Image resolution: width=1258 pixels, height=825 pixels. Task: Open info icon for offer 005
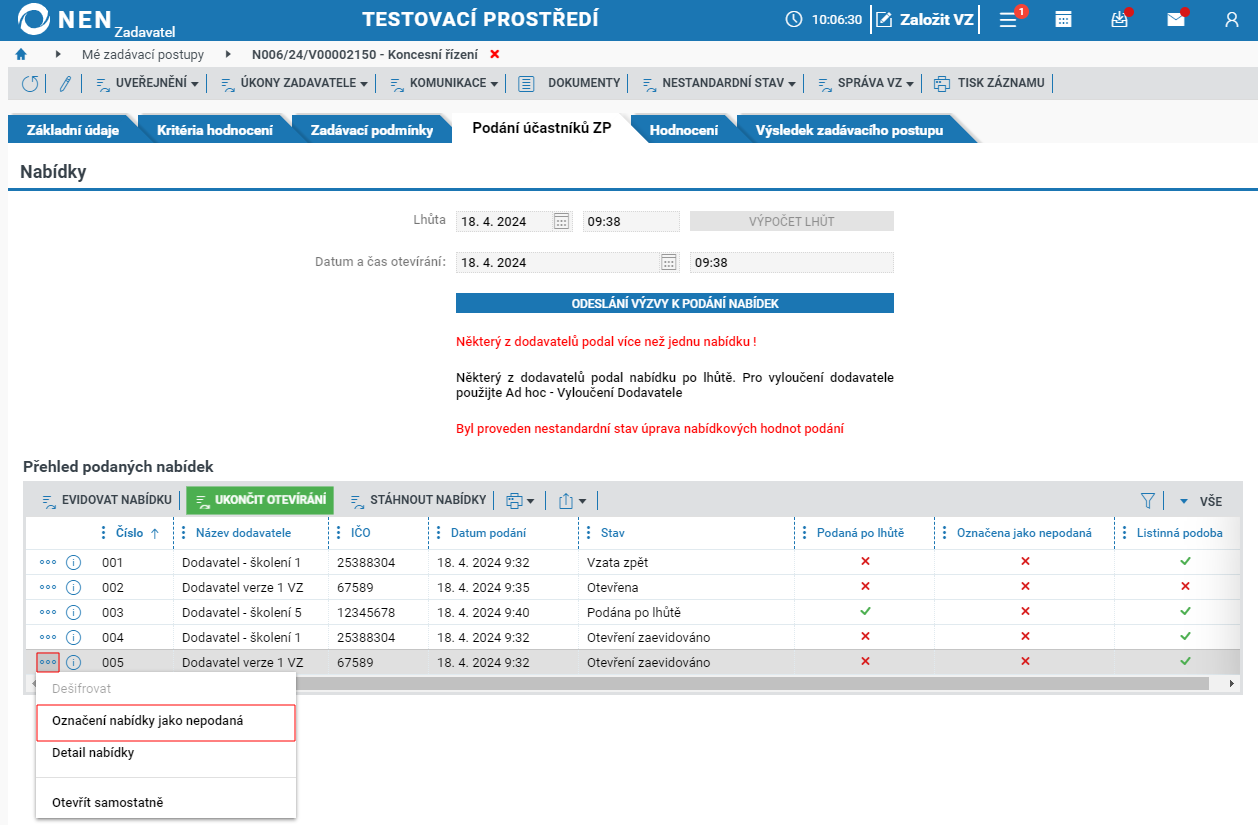point(73,662)
